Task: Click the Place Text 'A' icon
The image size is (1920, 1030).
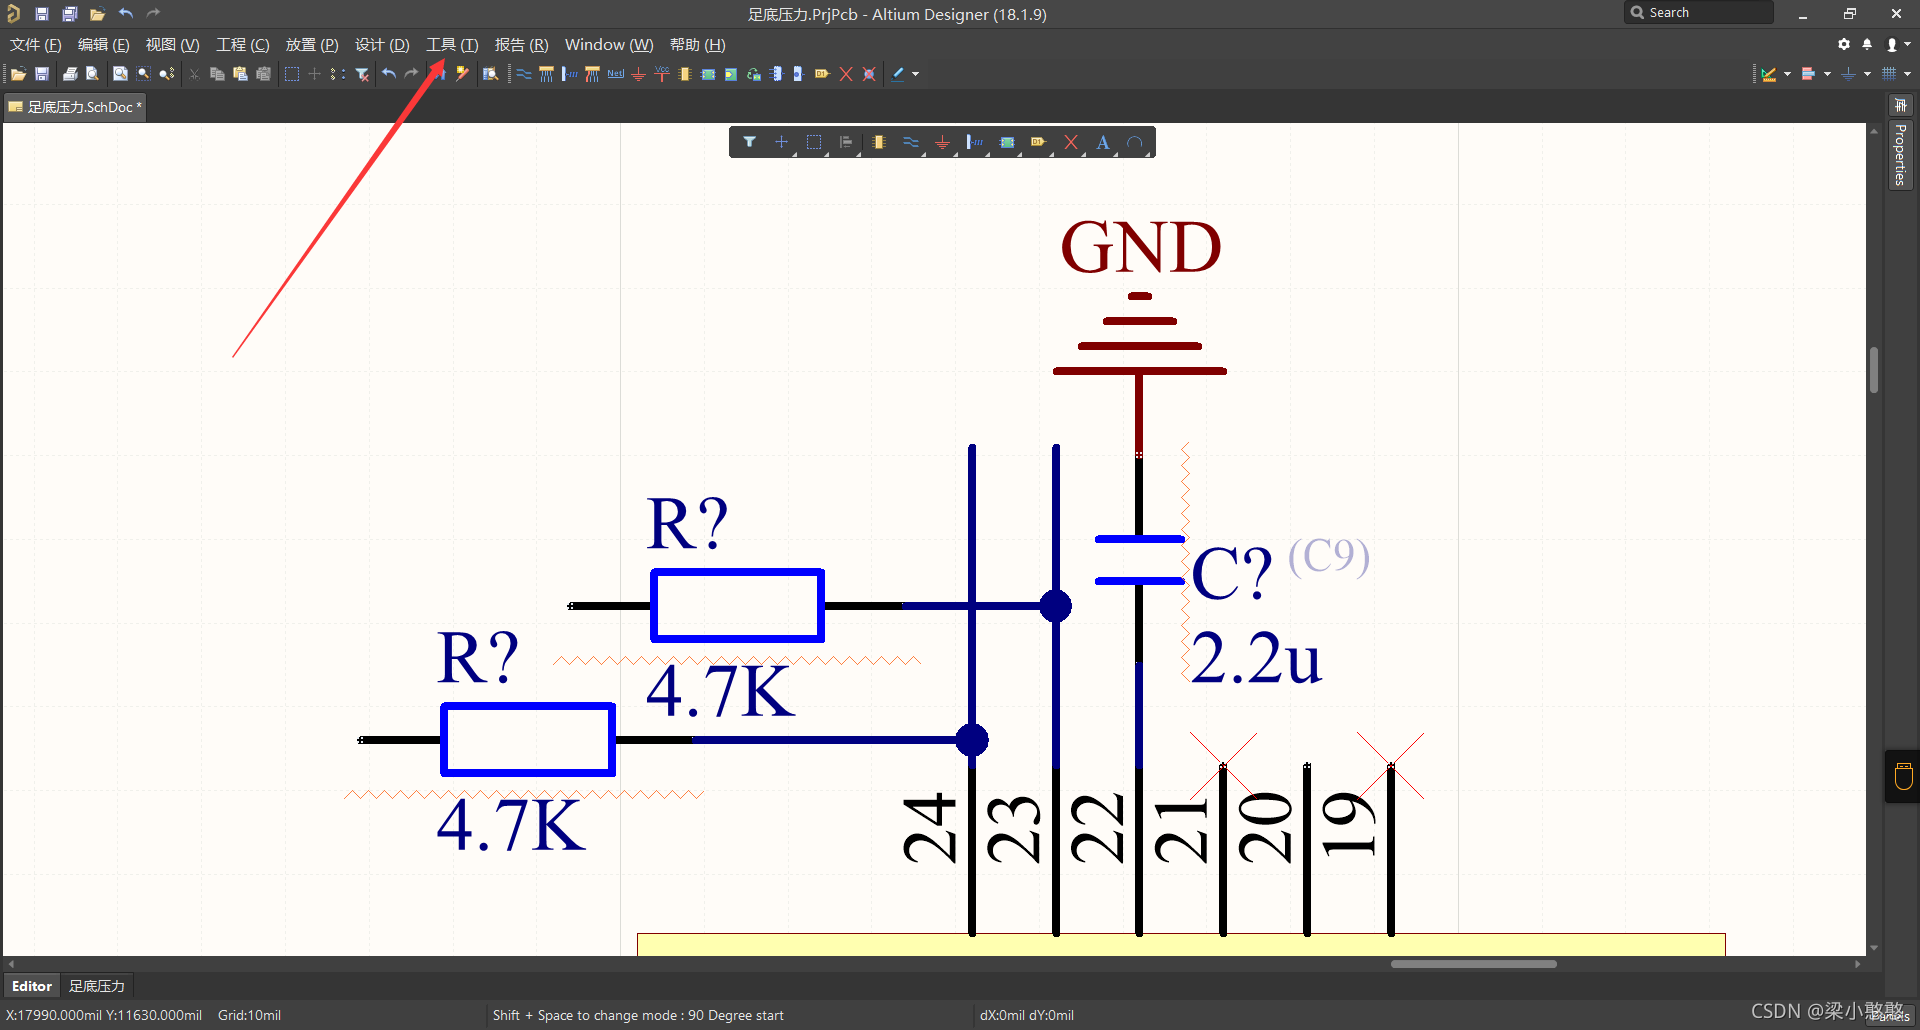Action: click(1102, 142)
